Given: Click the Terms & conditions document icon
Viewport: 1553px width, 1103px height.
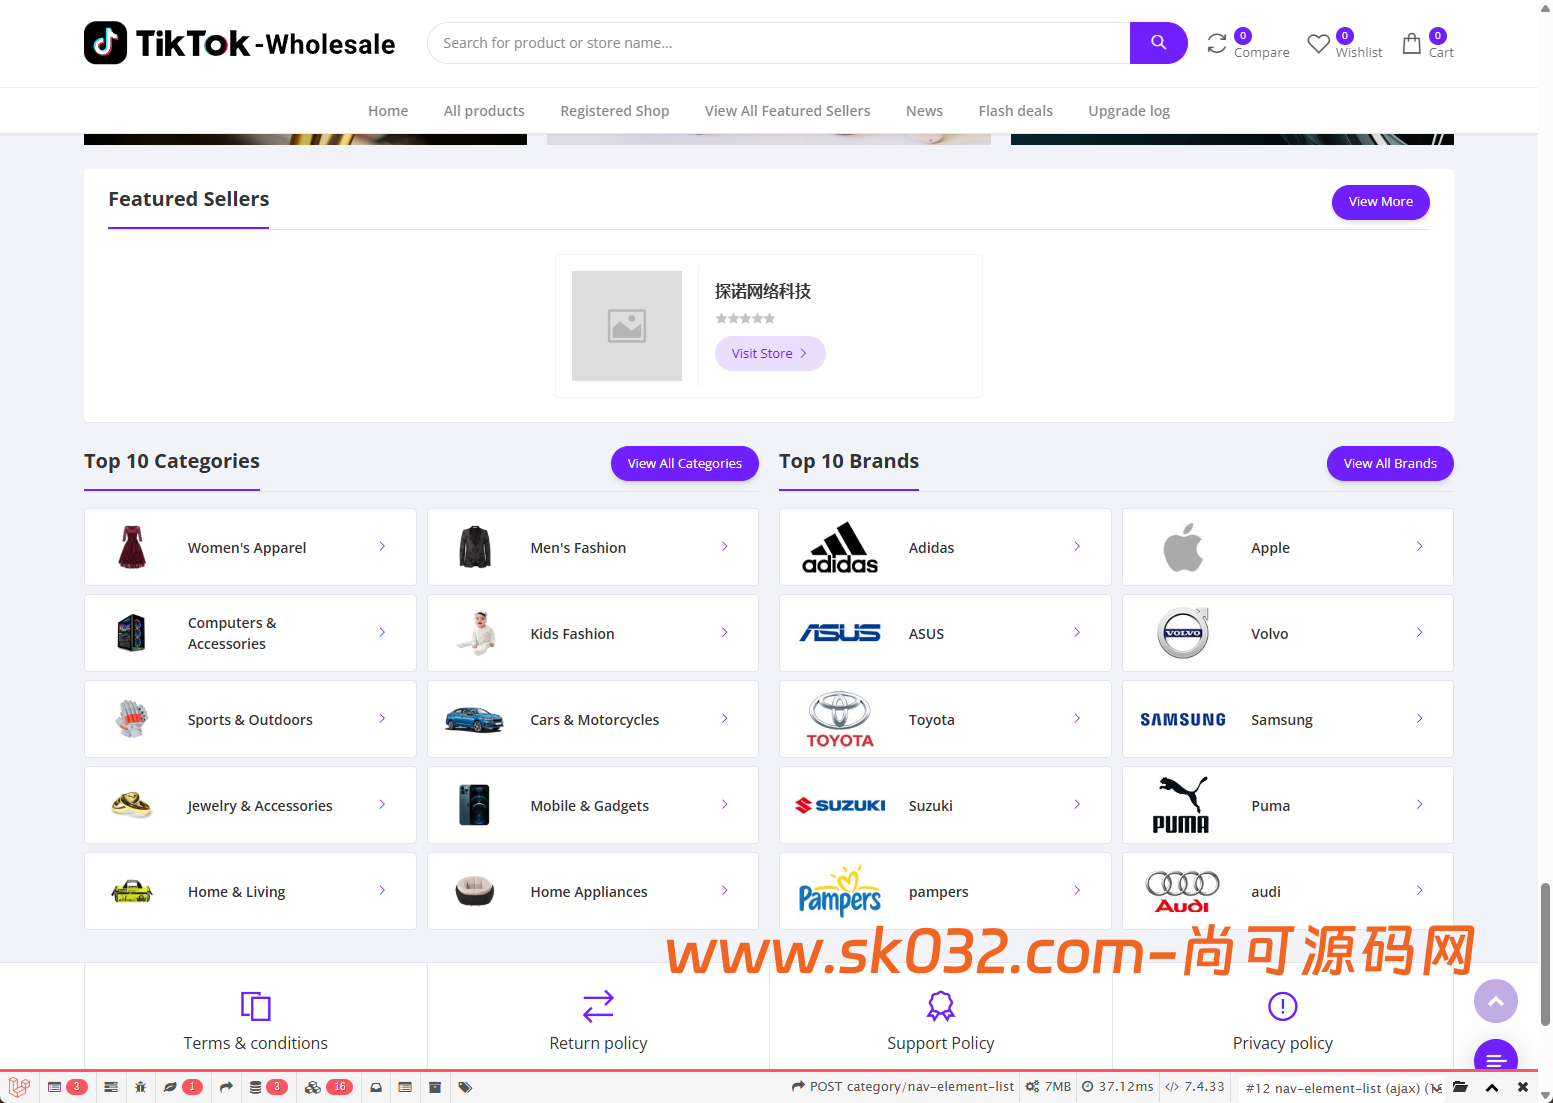Looking at the screenshot, I should pyautogui.click(x=256, y=1006).
